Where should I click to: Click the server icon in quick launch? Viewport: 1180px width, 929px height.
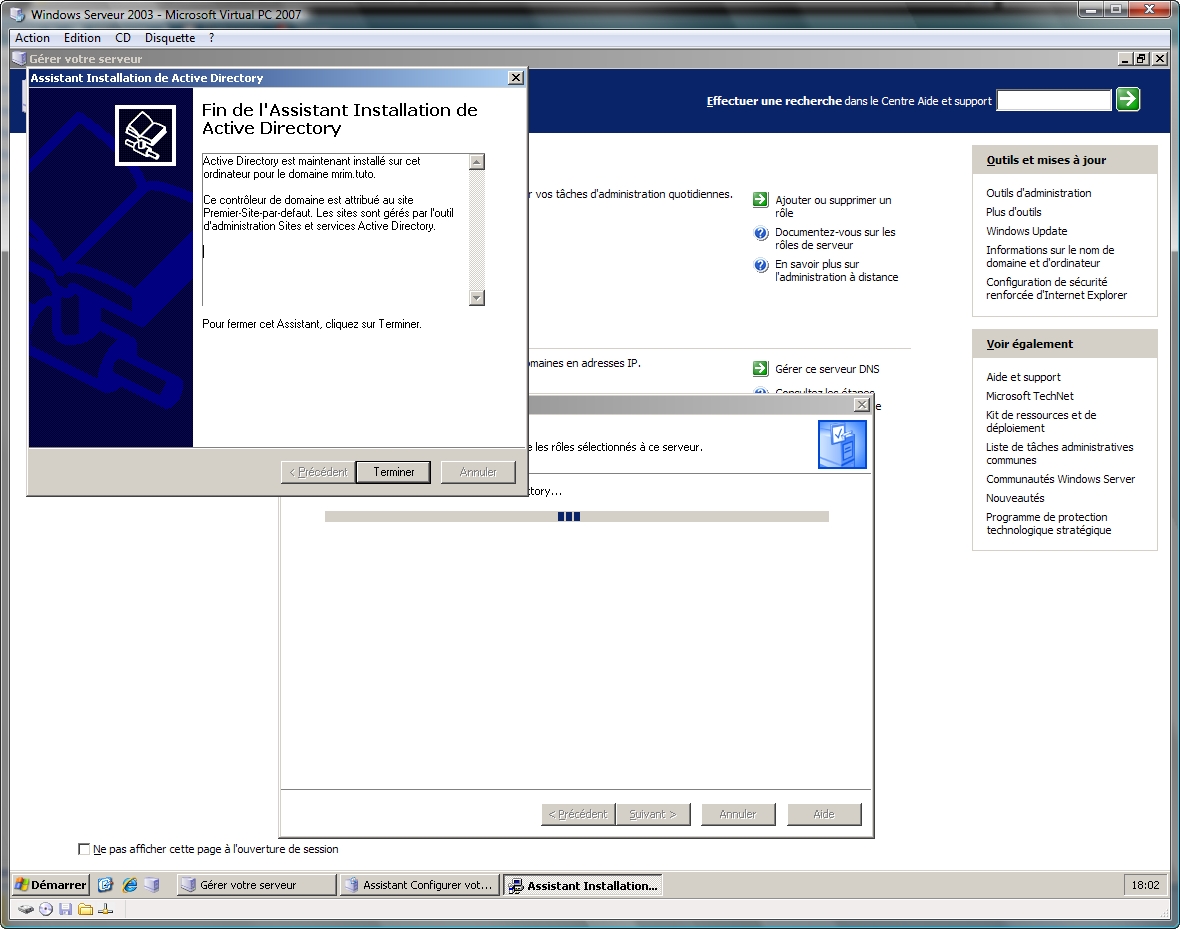click(x=153, y=885)
